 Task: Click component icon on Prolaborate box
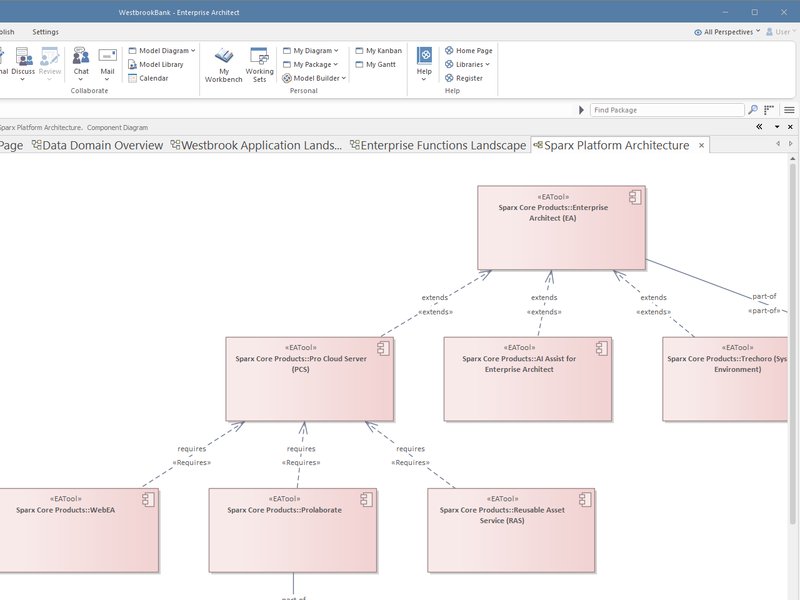tap(366, 499)
